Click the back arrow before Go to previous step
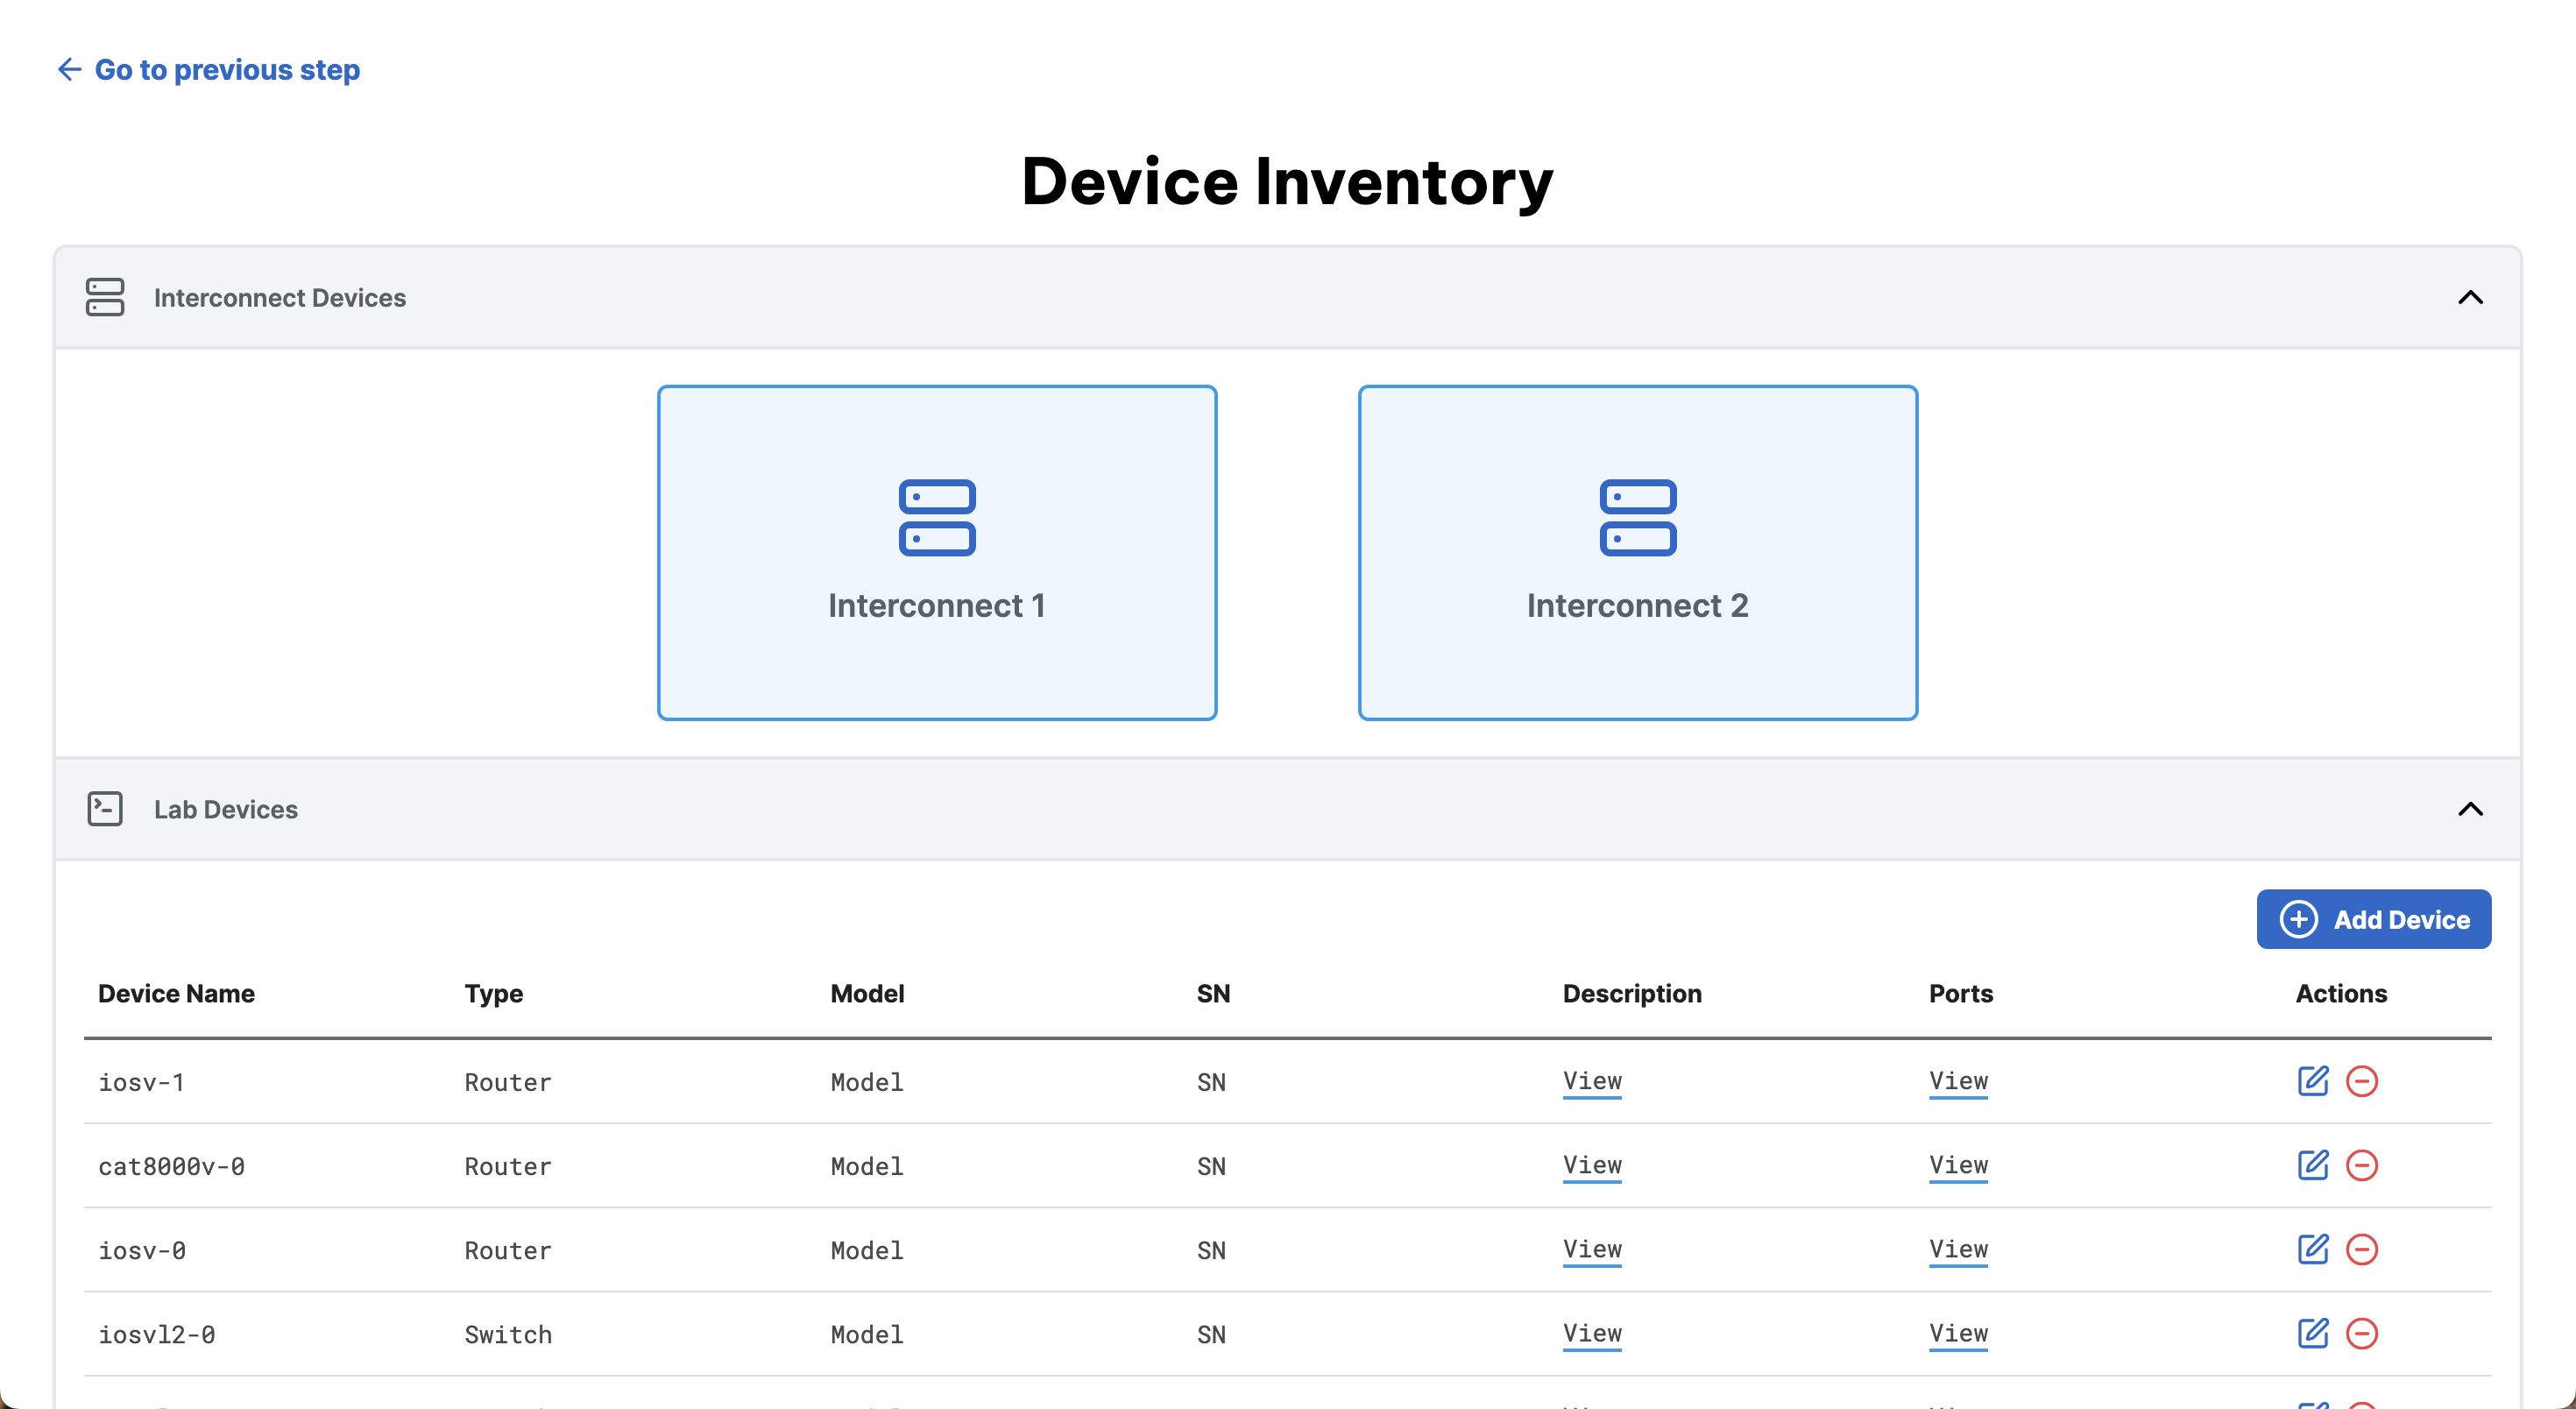2576x1409 pixels. click(68, 69)
